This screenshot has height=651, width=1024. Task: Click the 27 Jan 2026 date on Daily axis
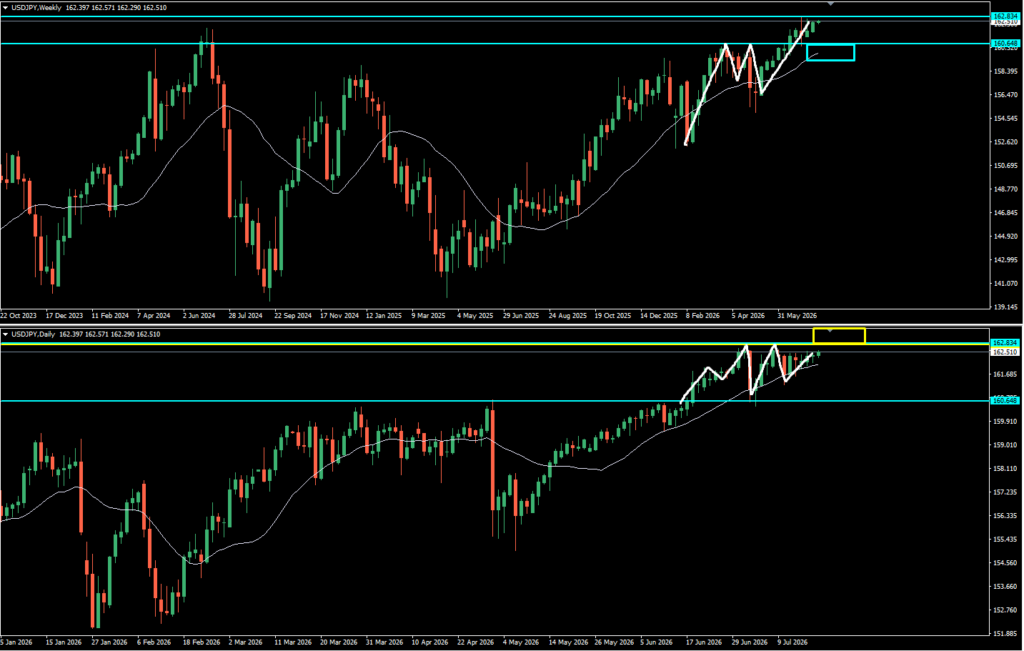[109, 642]
